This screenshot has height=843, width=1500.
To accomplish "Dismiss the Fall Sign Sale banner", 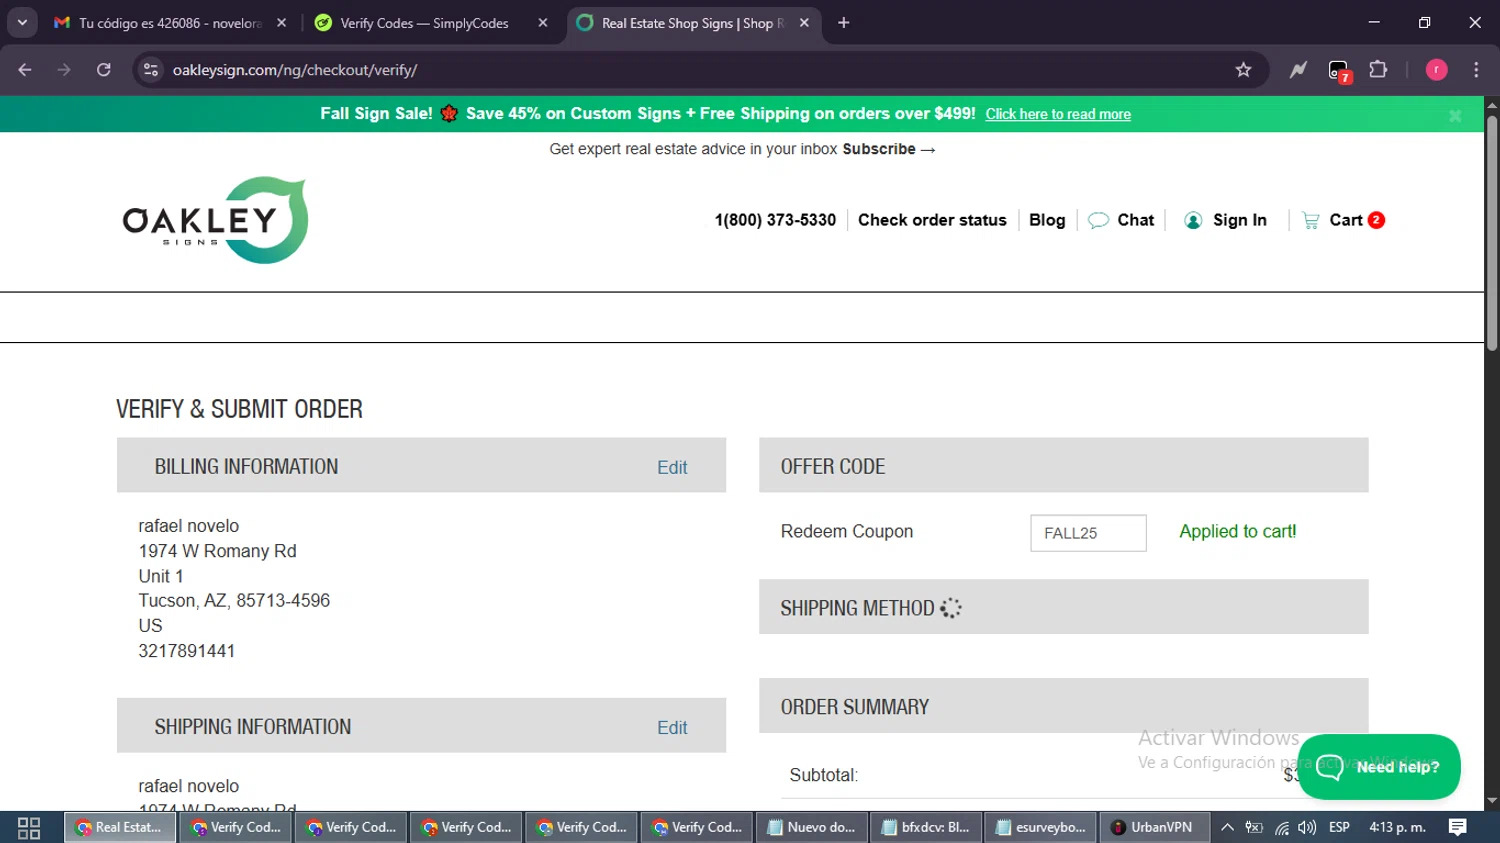I will pyautogui.click(x=1455, y=116).
